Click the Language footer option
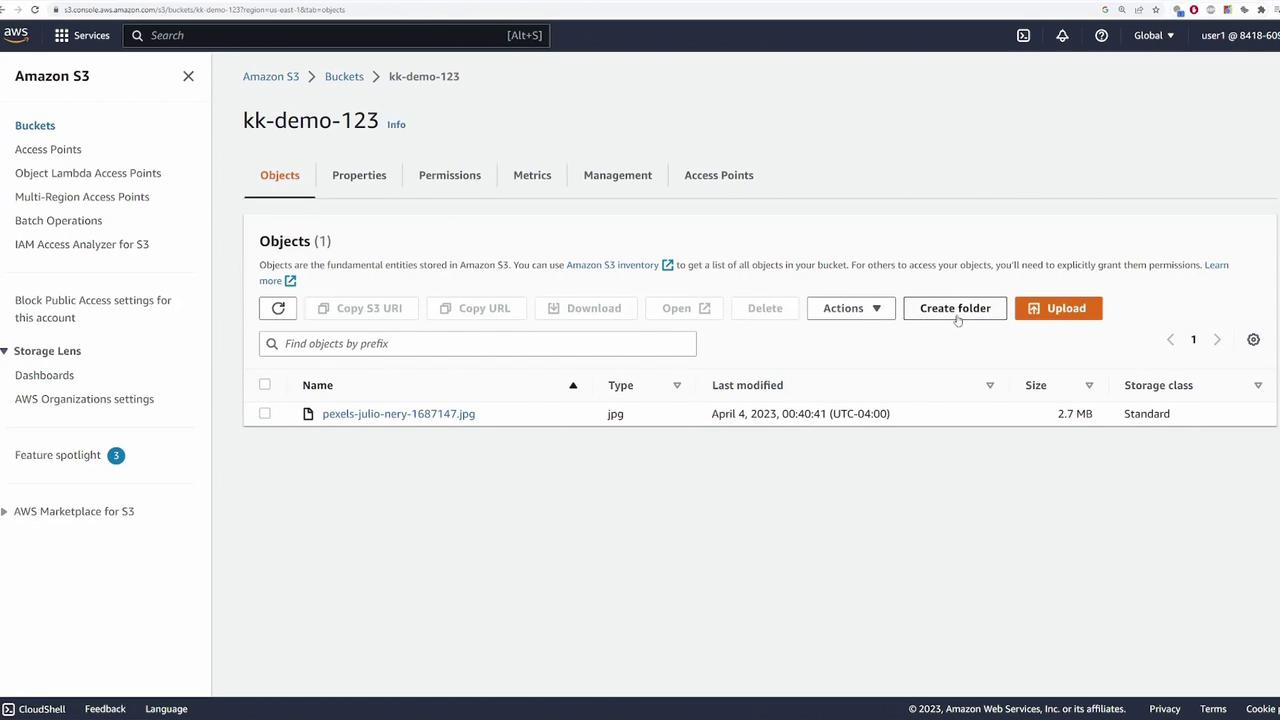This screenshot has height=720, width=1280. (x=166, y=709)
